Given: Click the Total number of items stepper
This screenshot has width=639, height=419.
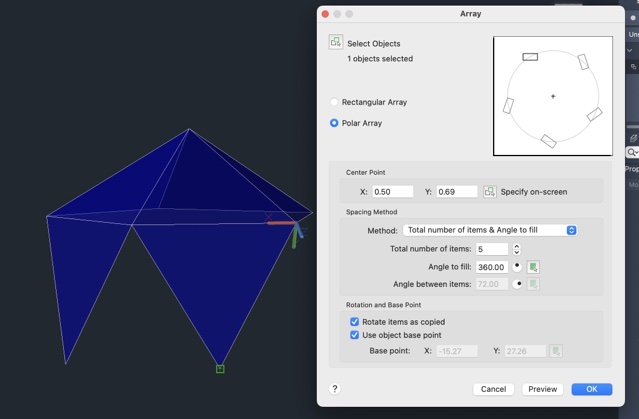Looking at the screenshot, I should coord(517,249).
